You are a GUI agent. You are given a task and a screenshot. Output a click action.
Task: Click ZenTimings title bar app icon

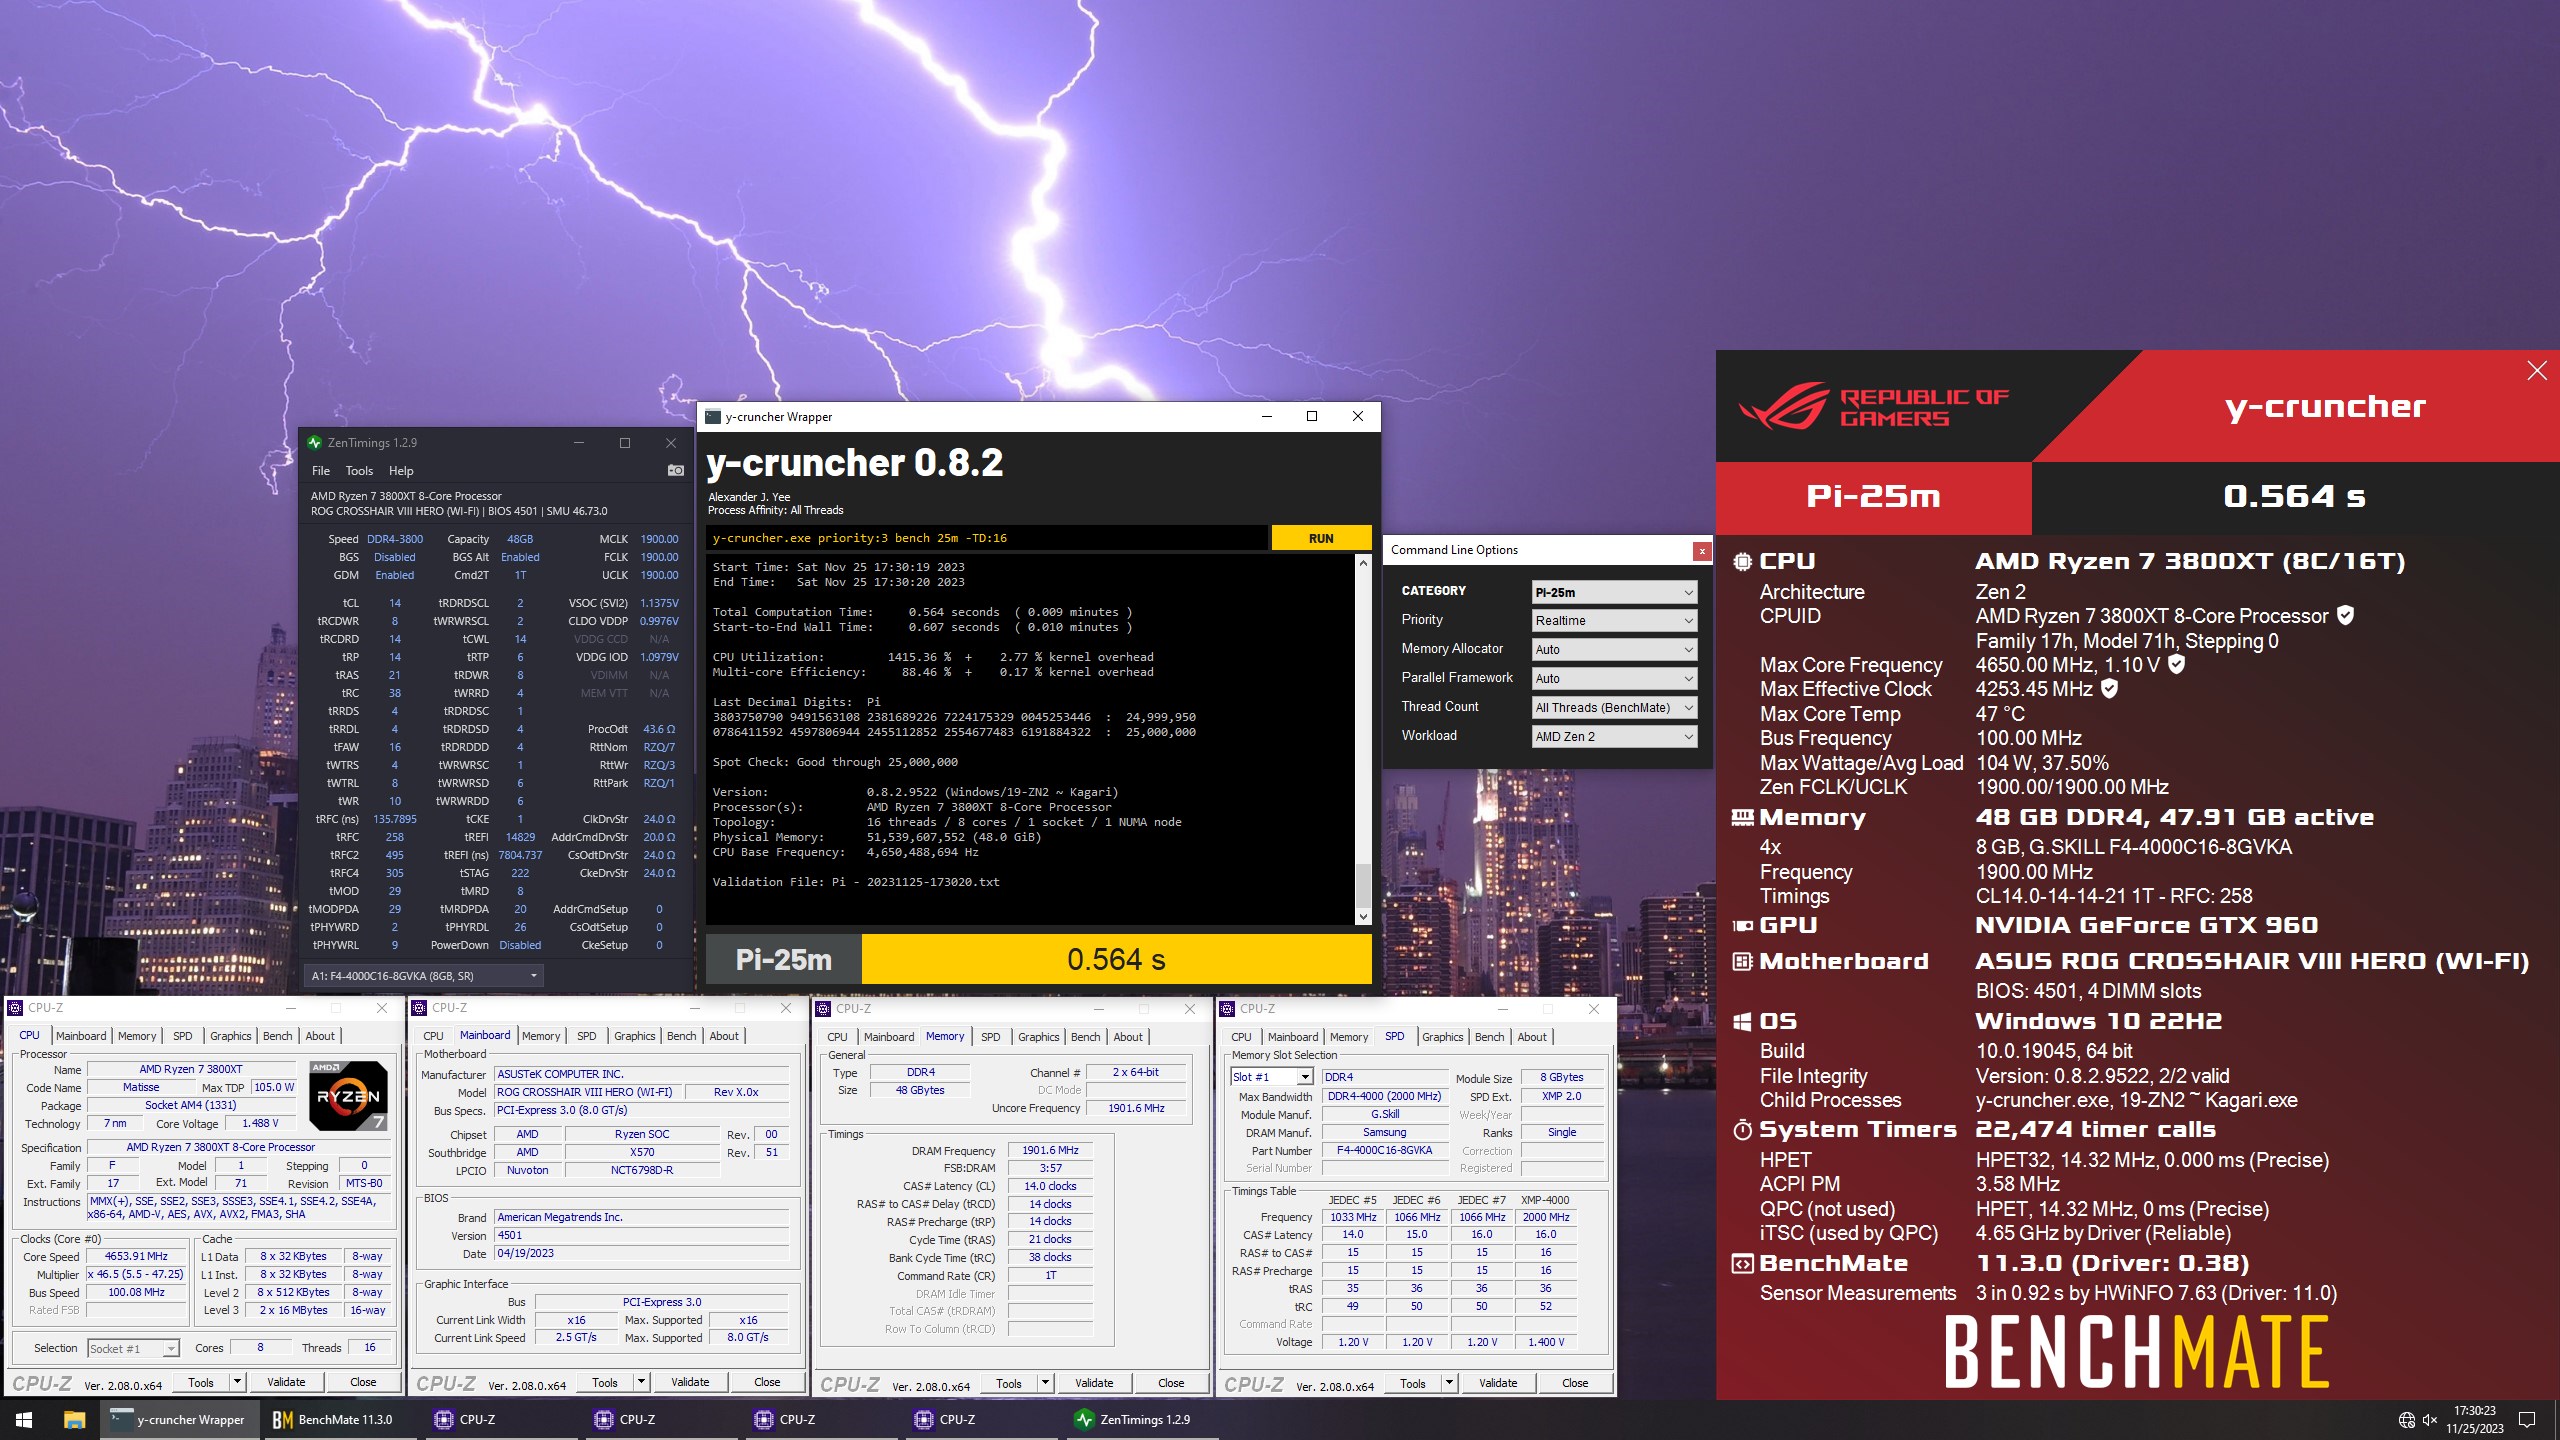click(x=315, y=442)
